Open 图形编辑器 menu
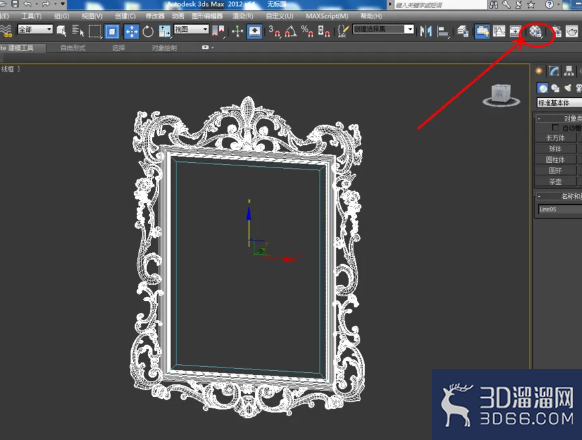 click(207, 16)
